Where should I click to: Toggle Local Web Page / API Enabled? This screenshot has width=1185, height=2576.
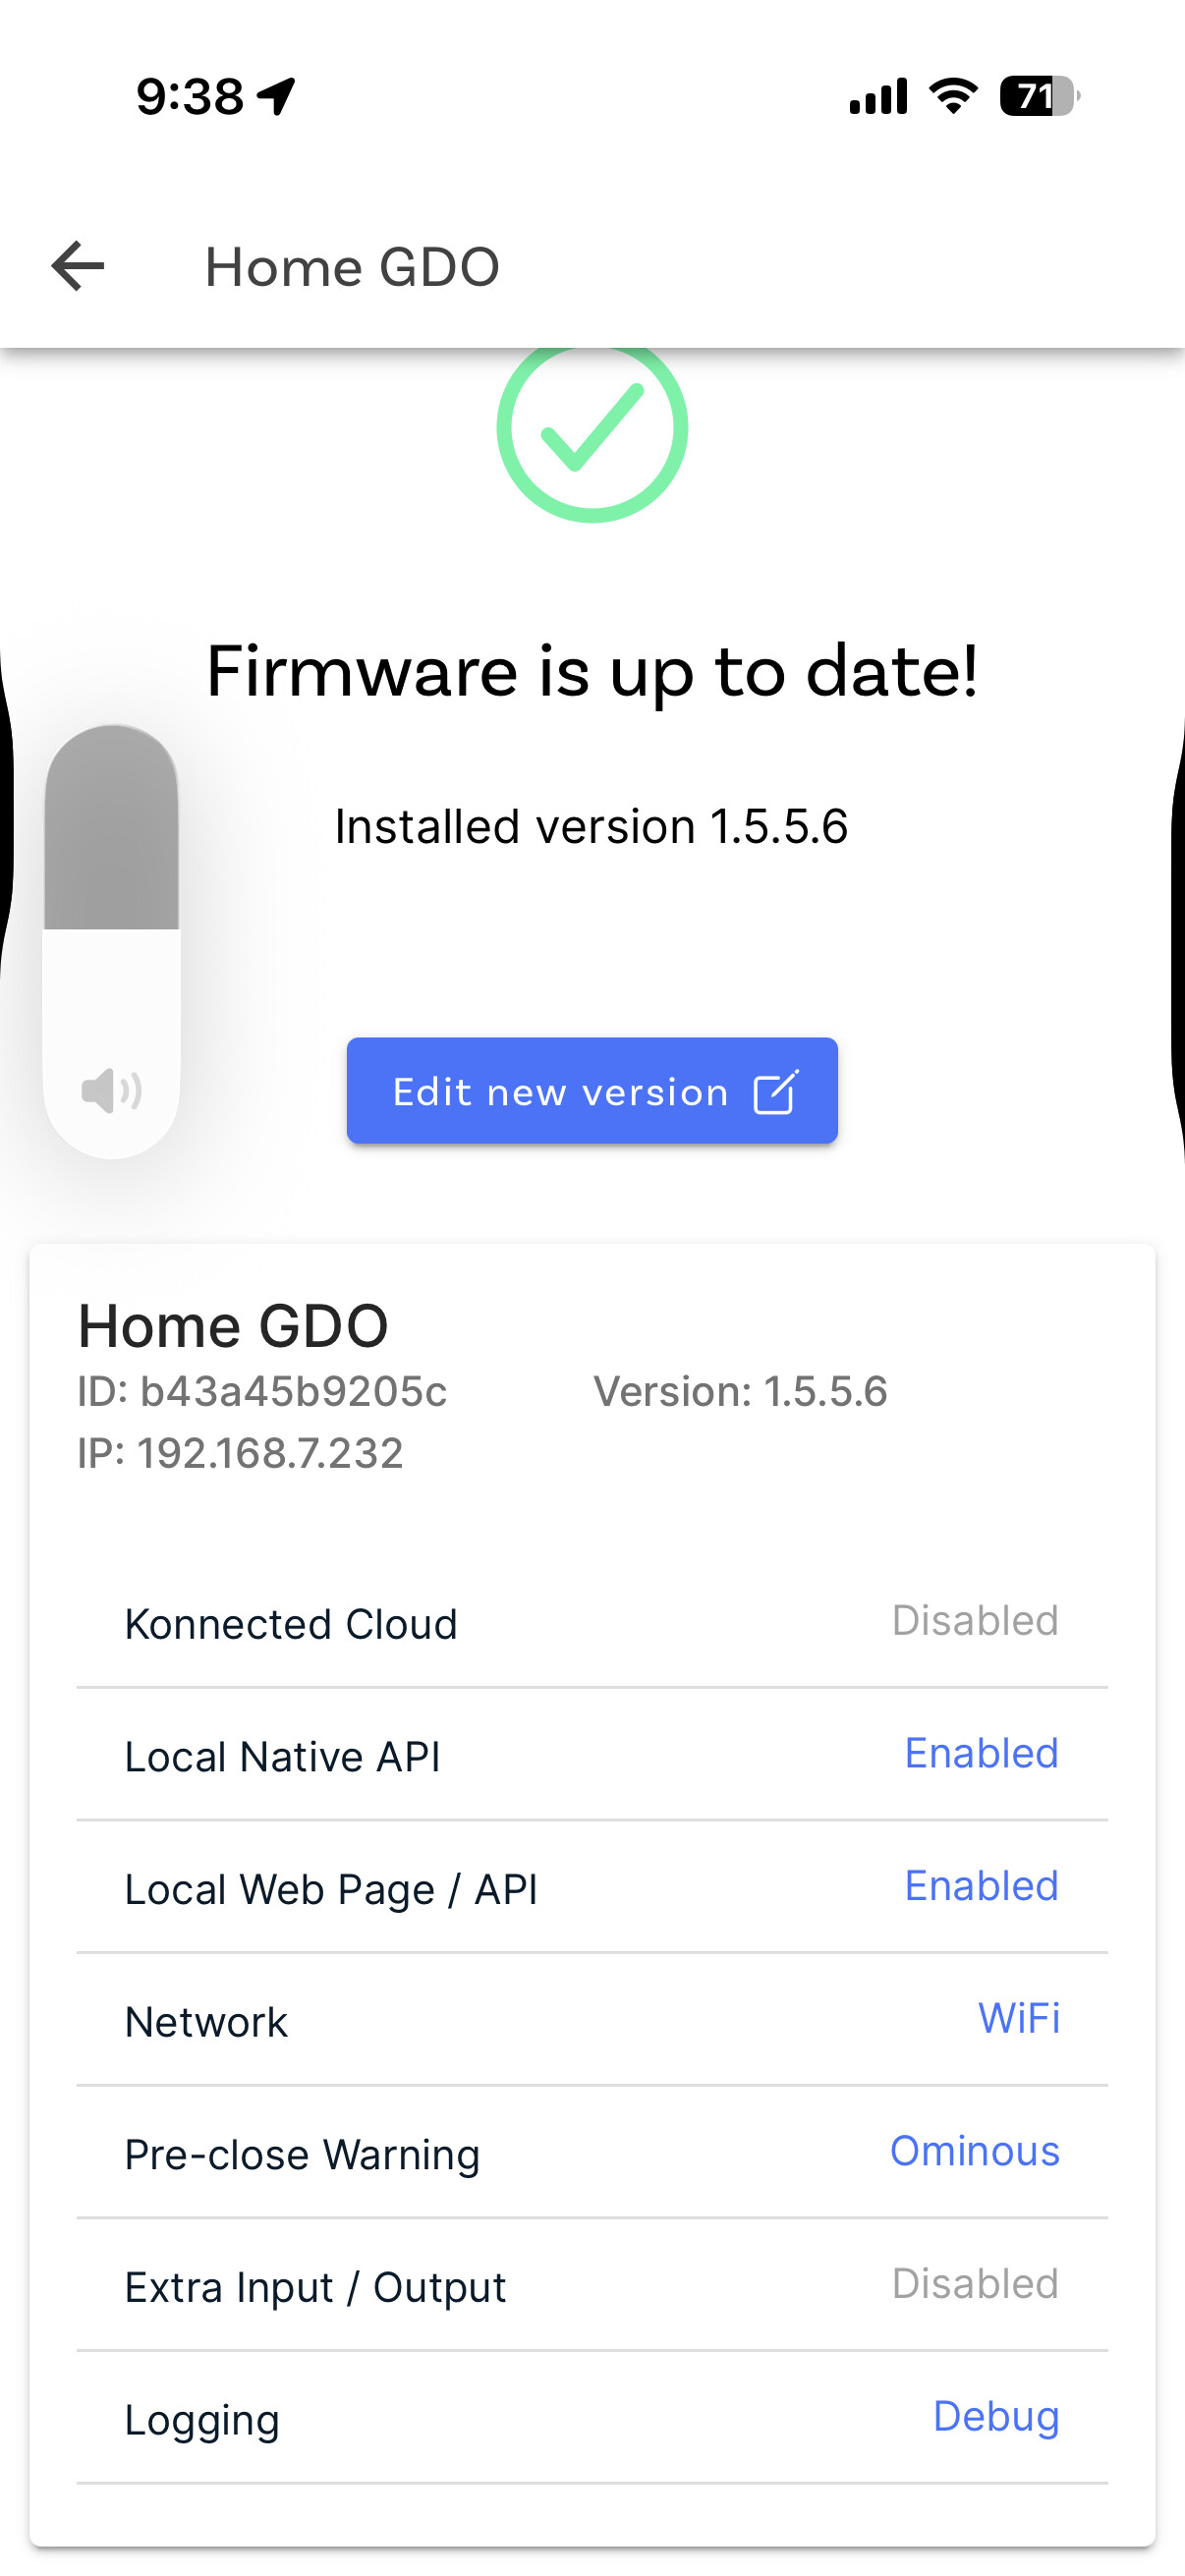pos(980,1886)
